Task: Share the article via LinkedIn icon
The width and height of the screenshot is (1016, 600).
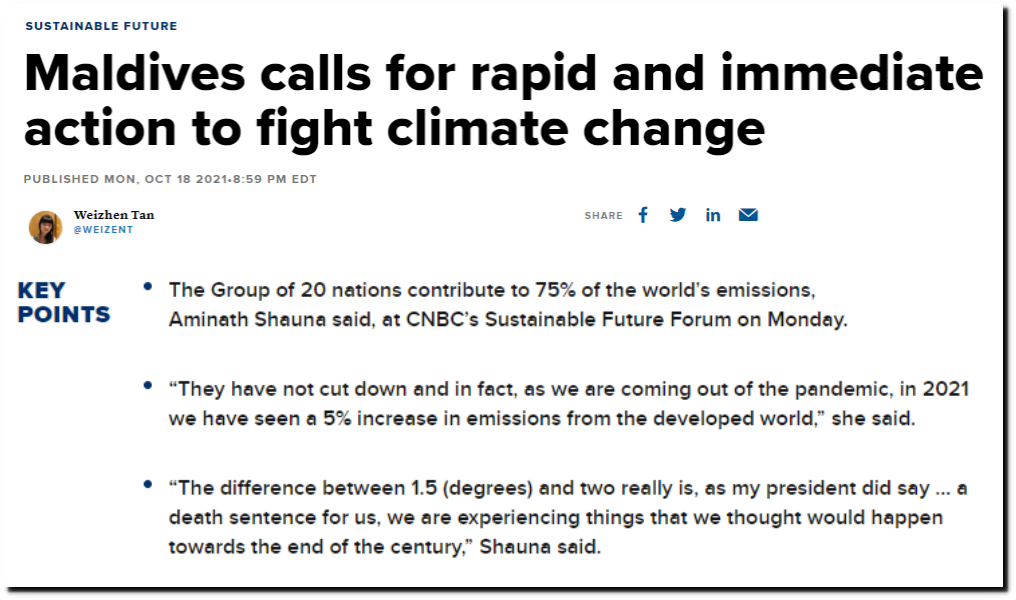Action: (x=713, y=215)
